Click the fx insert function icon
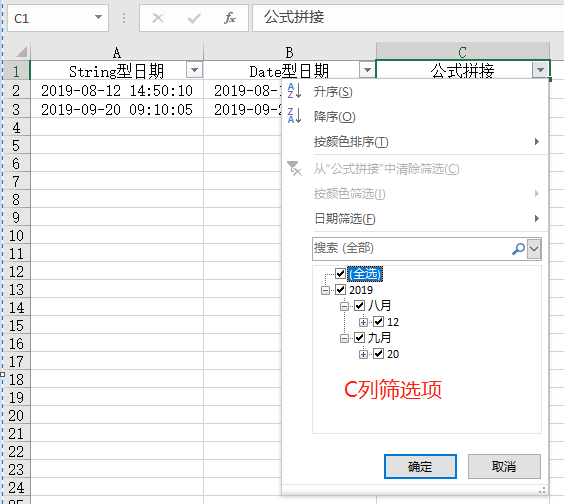Screen dimensions: 564x504 [x=229, y=18]
